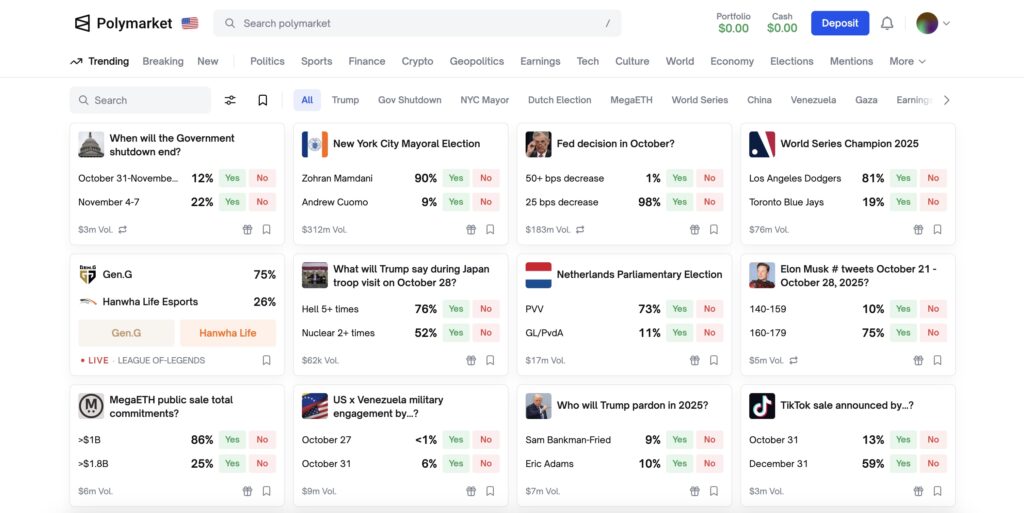Click the filter settings sliders icon

click(230, 100)
